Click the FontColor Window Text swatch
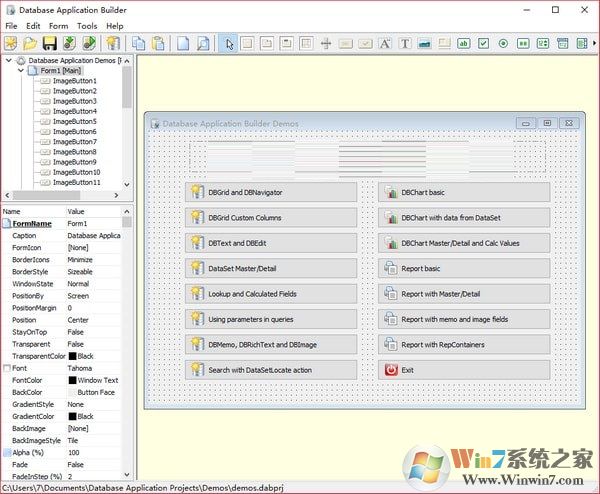The width and height of the screenshot is (600, 494). (72, 380)
